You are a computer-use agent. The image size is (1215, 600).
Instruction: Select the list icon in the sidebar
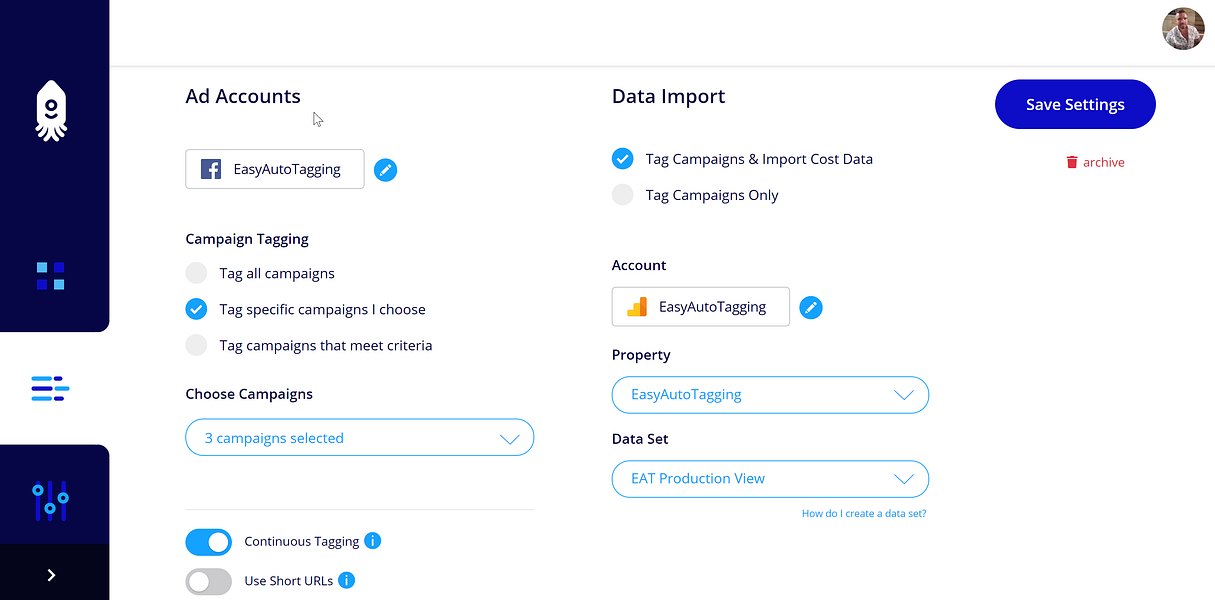point(50,388)
